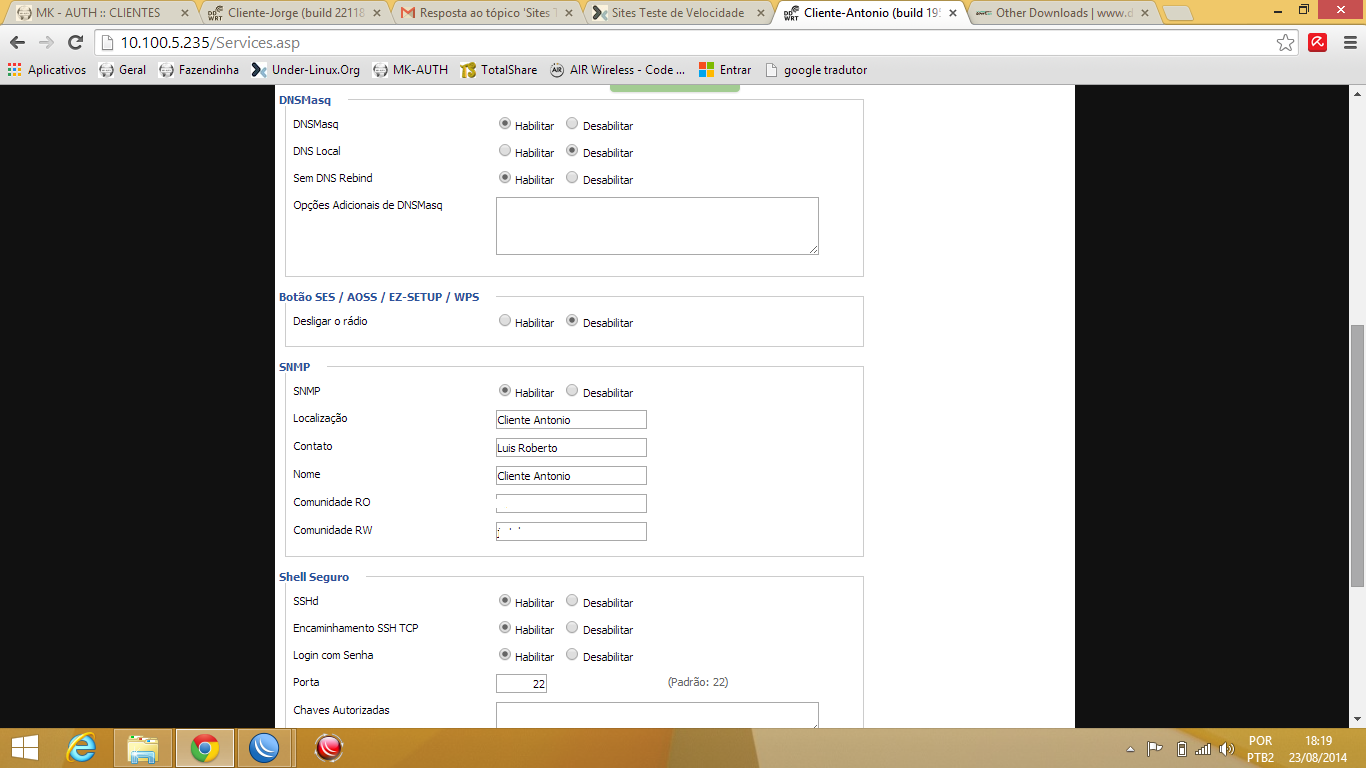Select Habilitar for DNS Local

point(505,151)
